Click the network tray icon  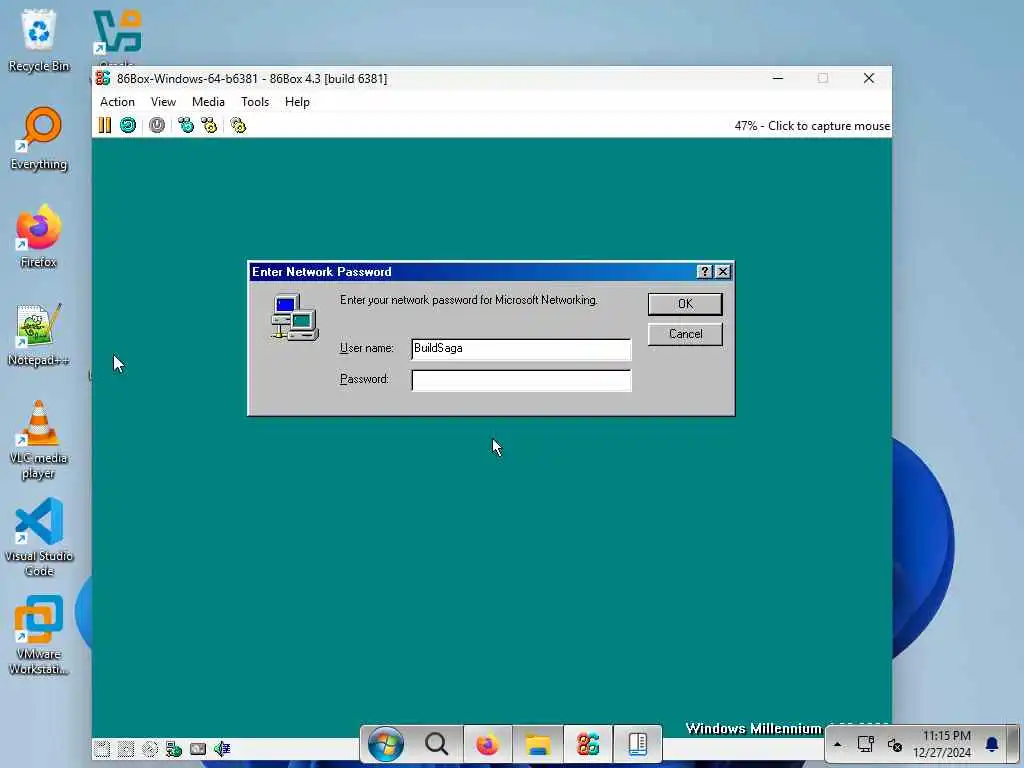click(866, 744)
